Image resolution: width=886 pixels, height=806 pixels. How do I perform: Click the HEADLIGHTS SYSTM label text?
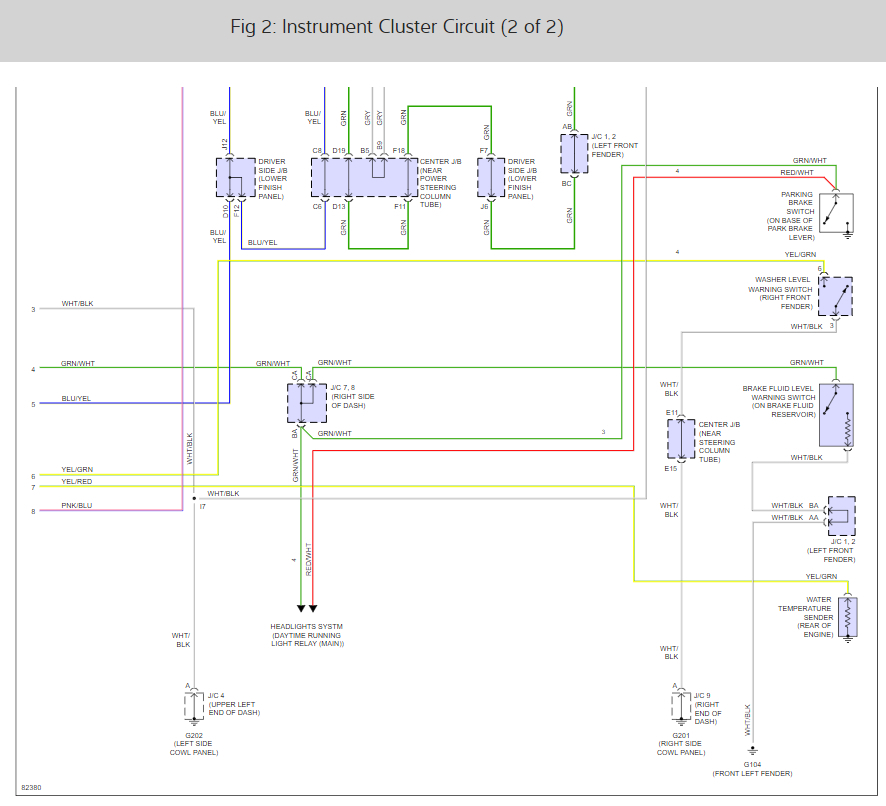(x=306, y=627)
